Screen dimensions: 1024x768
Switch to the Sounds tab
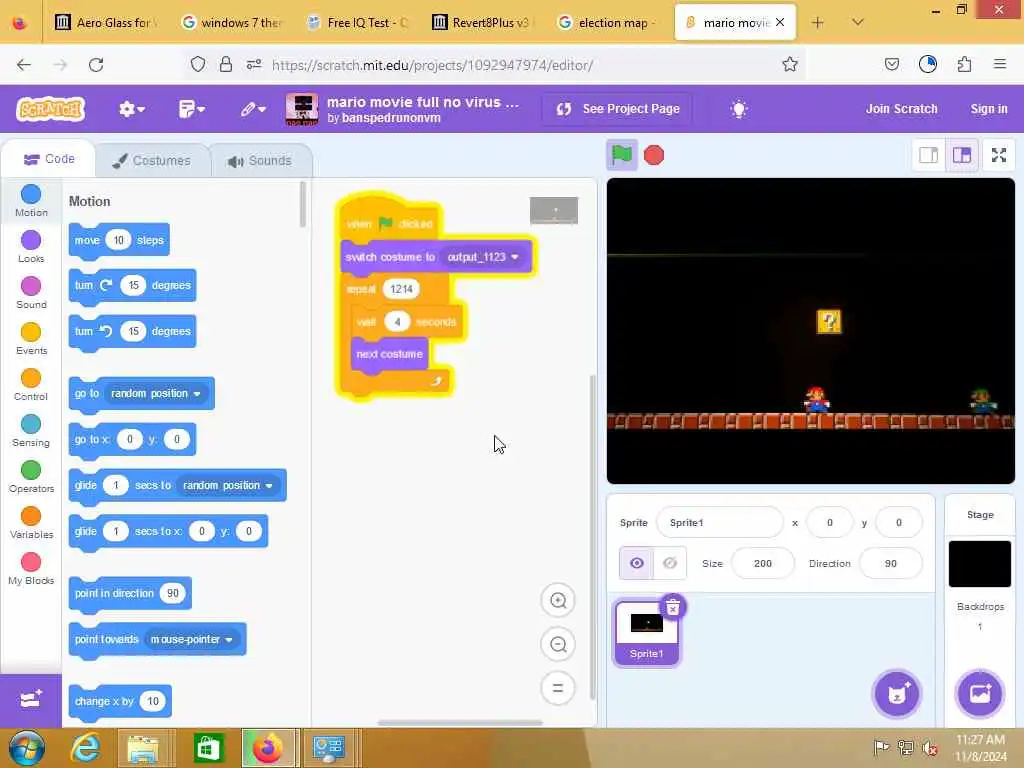point(260,161)
